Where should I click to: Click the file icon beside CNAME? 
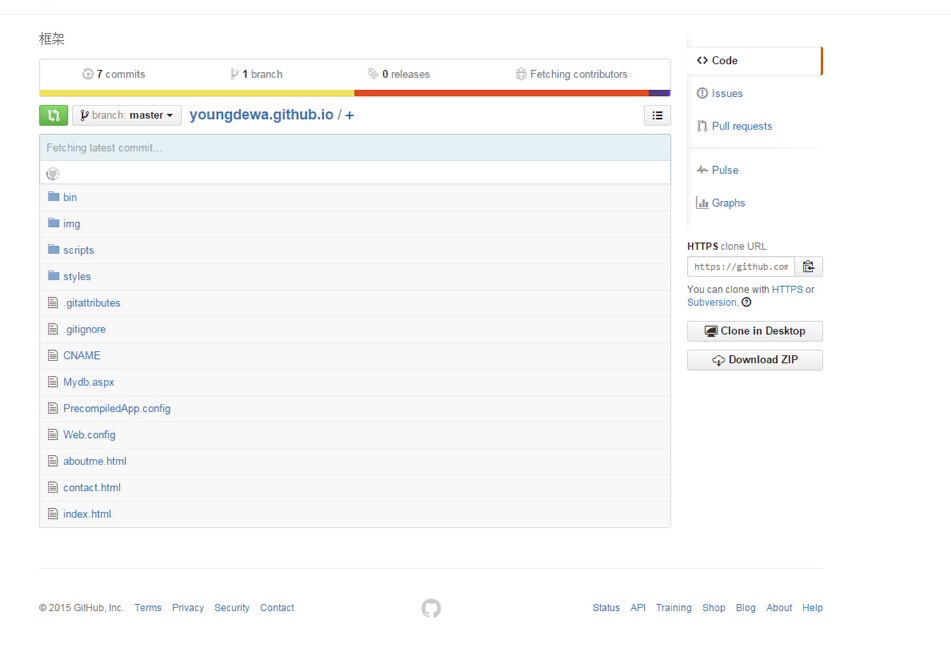(x=53, y=355)
